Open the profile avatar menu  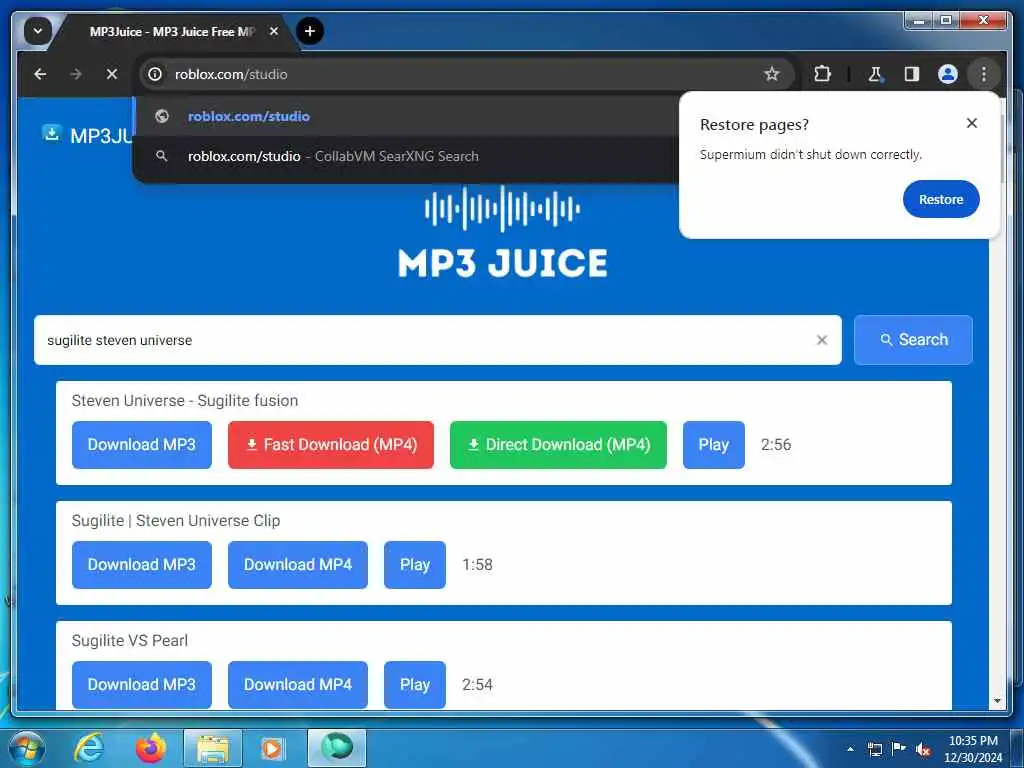948,74
